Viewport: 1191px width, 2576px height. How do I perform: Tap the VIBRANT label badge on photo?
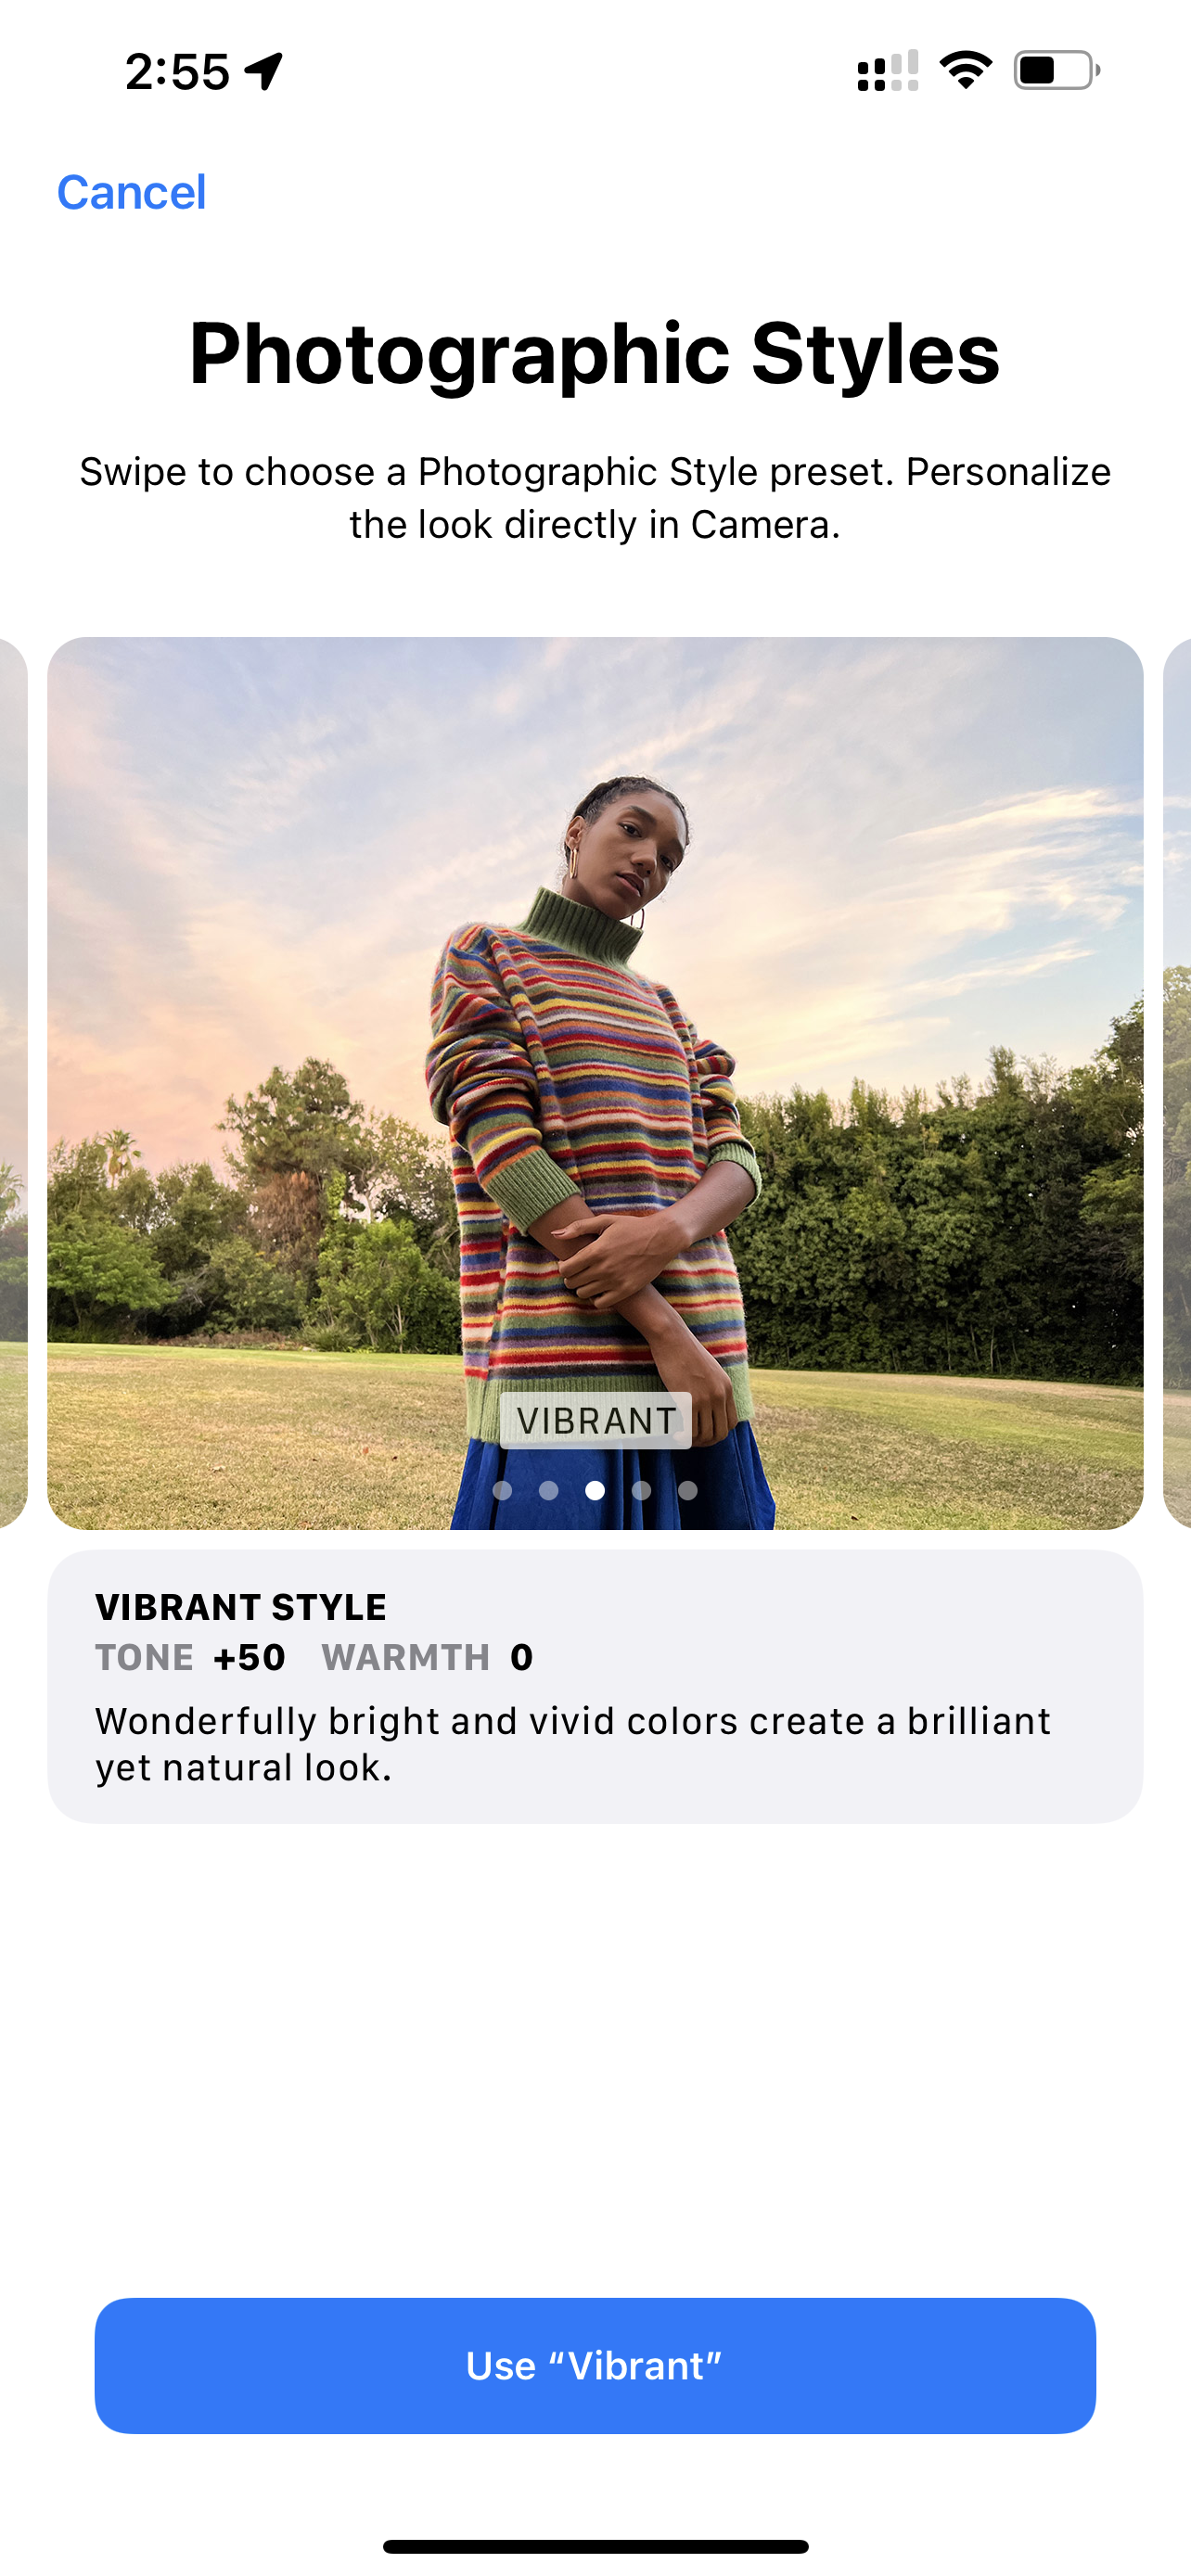pos(596,1420)
